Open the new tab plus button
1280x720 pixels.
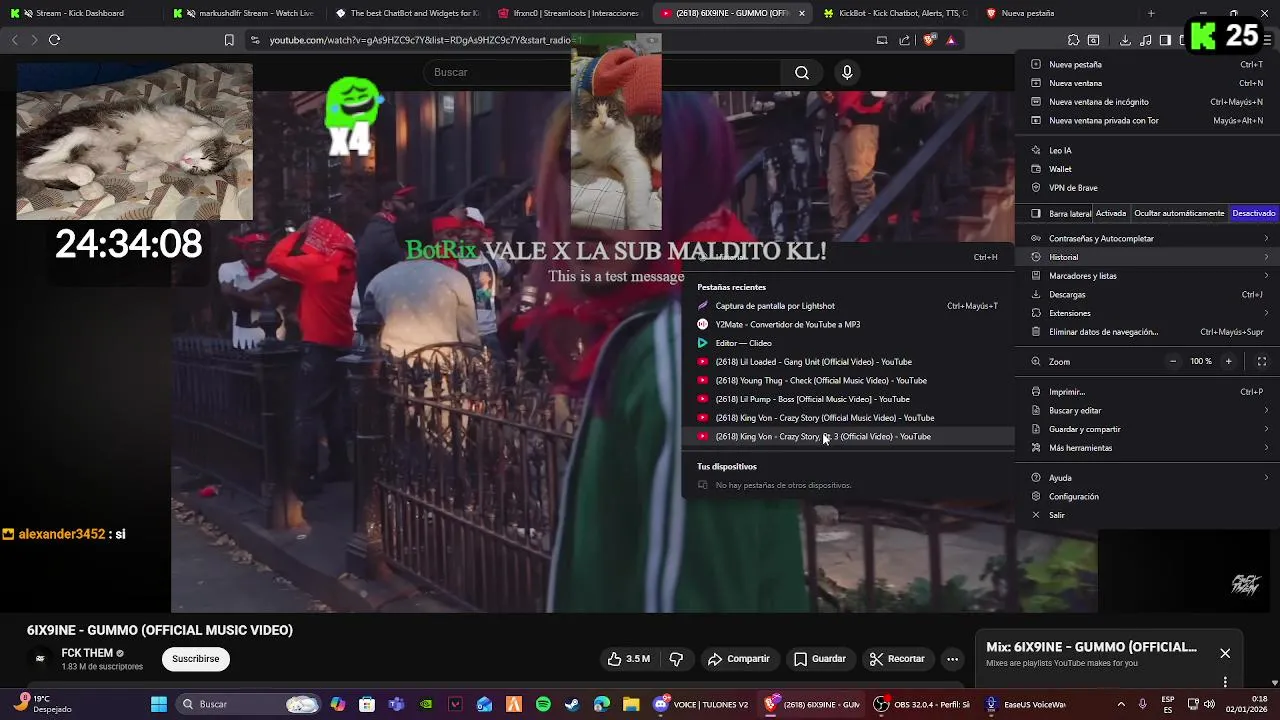coord(1151,13)
